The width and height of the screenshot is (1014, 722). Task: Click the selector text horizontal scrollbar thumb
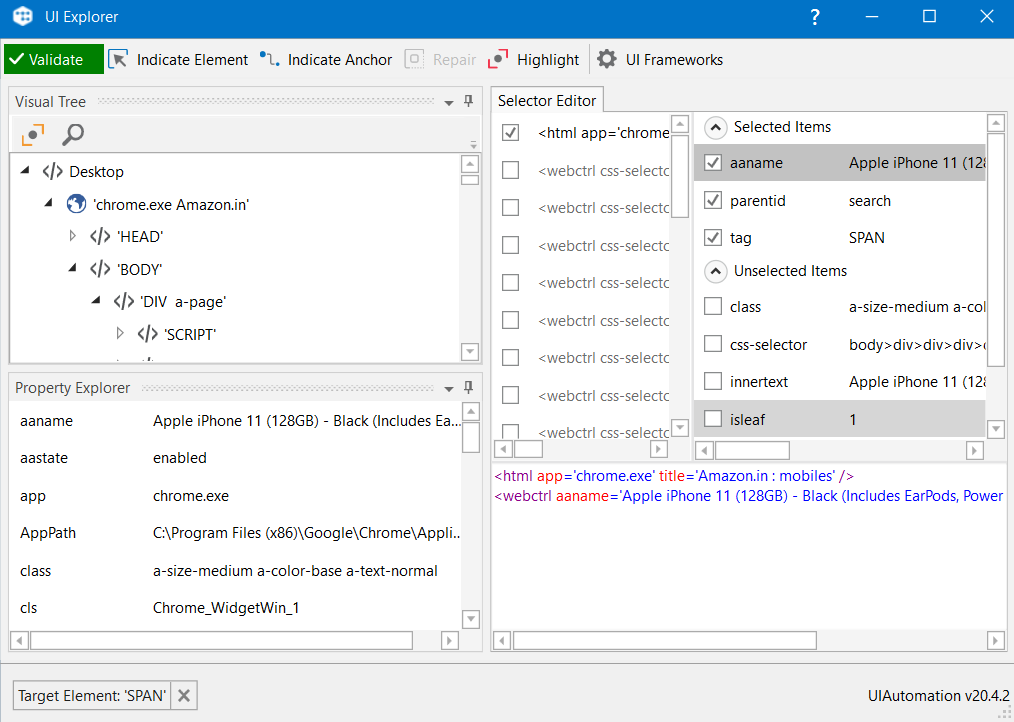coord(665,640)
